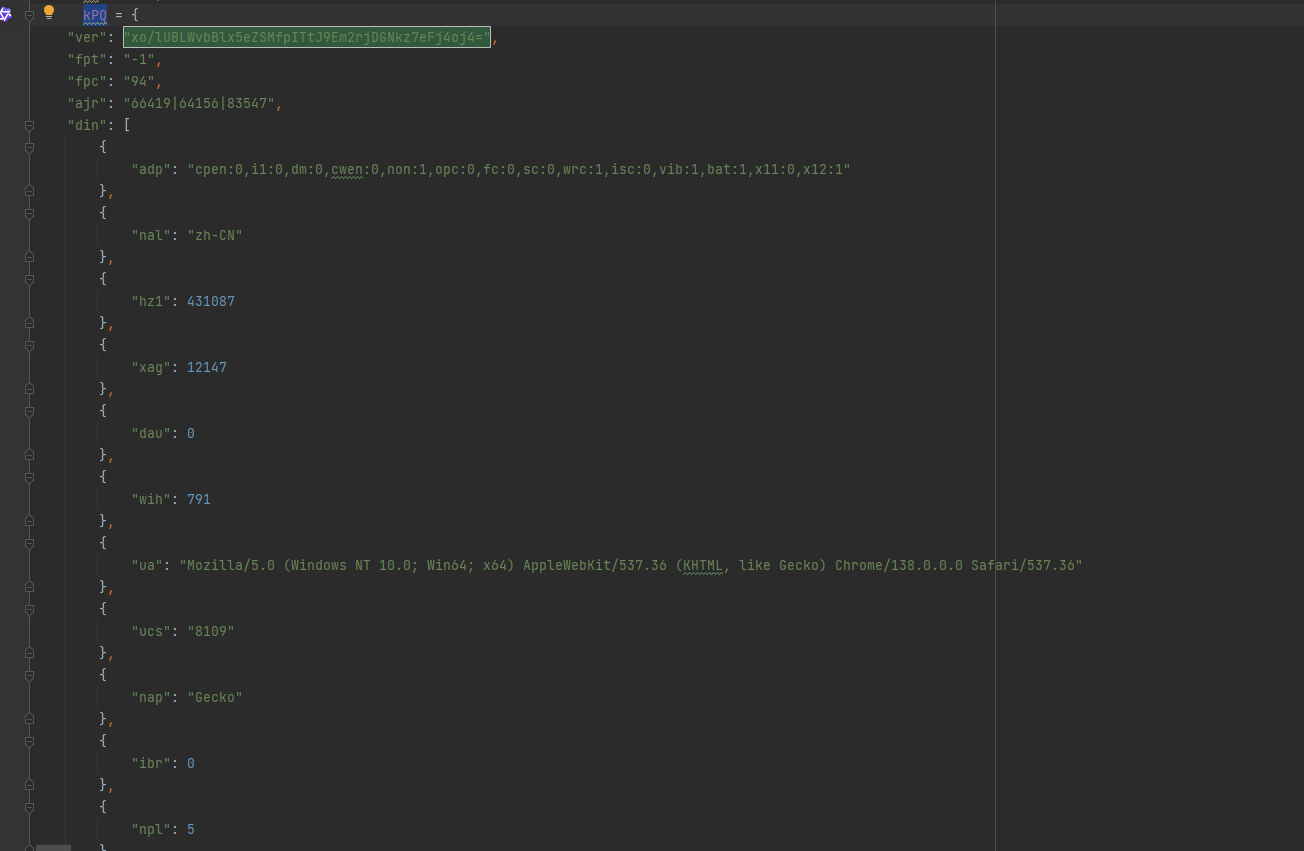This screenshot has height=851, width=1304.
Task: Click the "ibr" key
Action: [x=151, y=763]
